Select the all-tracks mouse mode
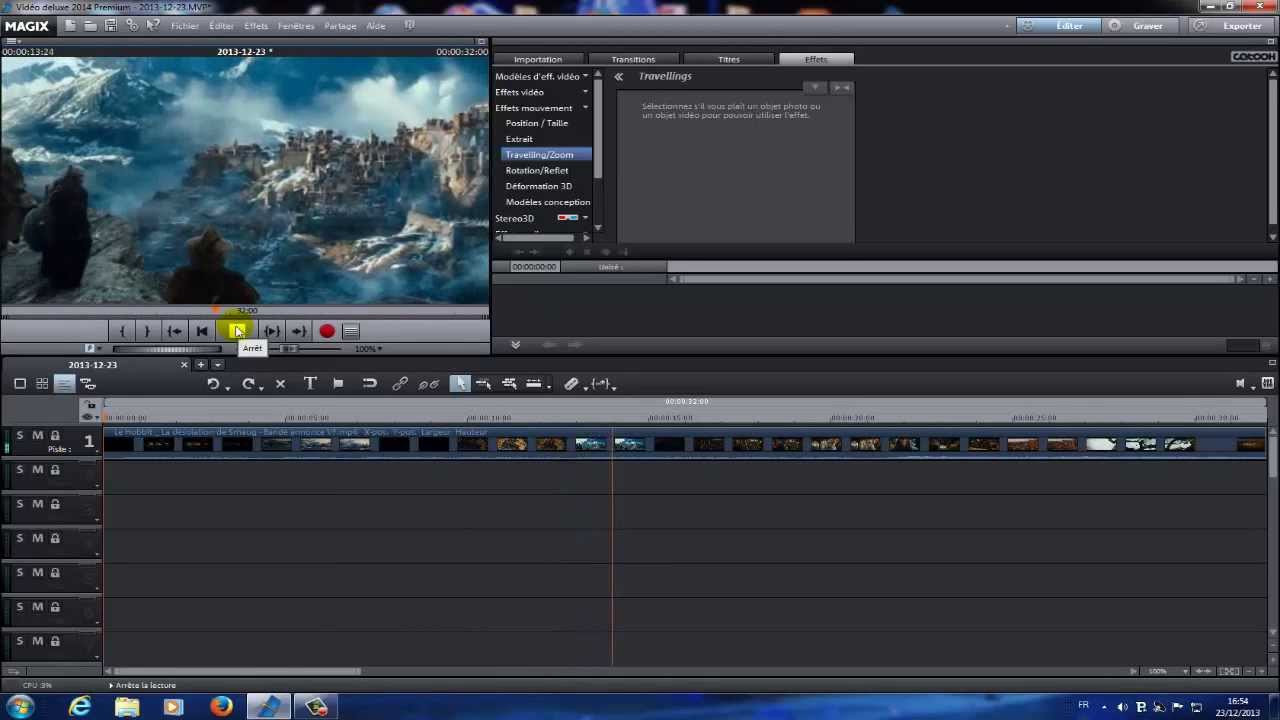The width and height of the screenshot is (1280, 720). click(x=509, y=383)
